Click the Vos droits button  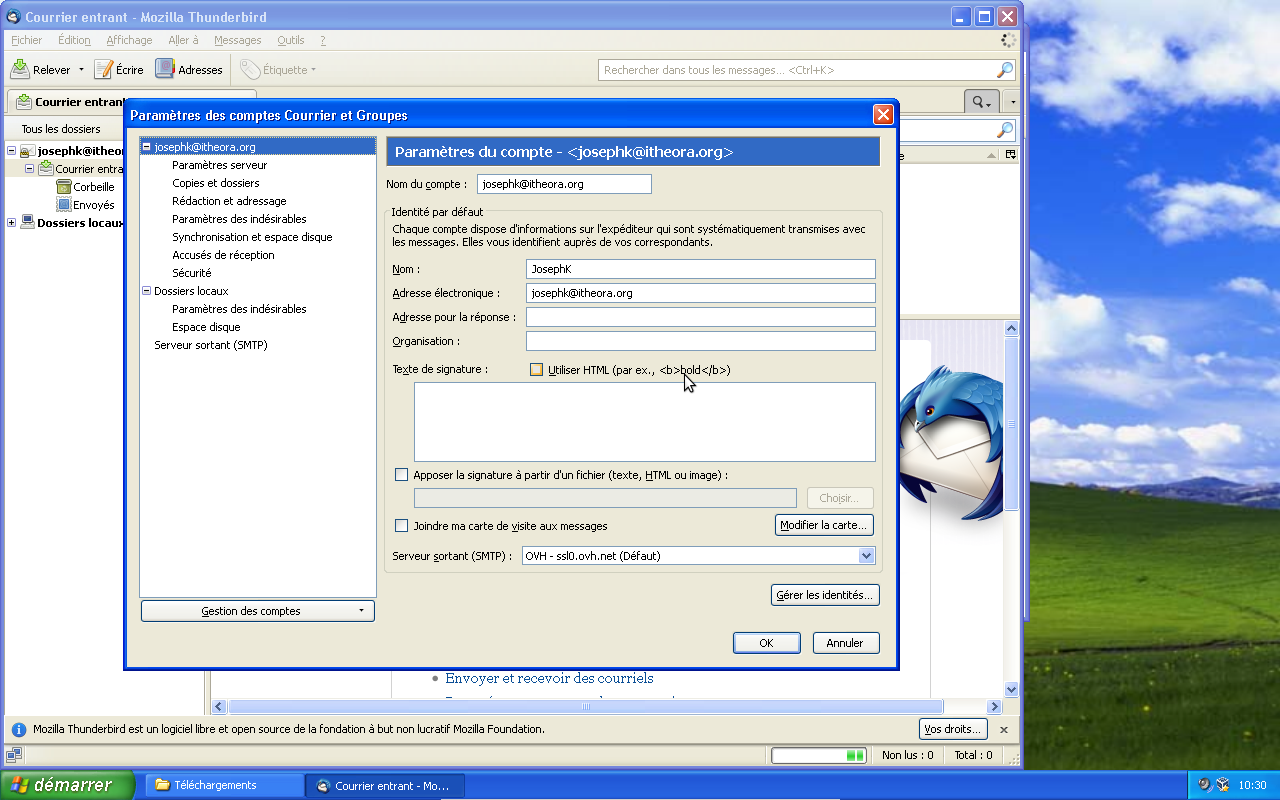953,729
